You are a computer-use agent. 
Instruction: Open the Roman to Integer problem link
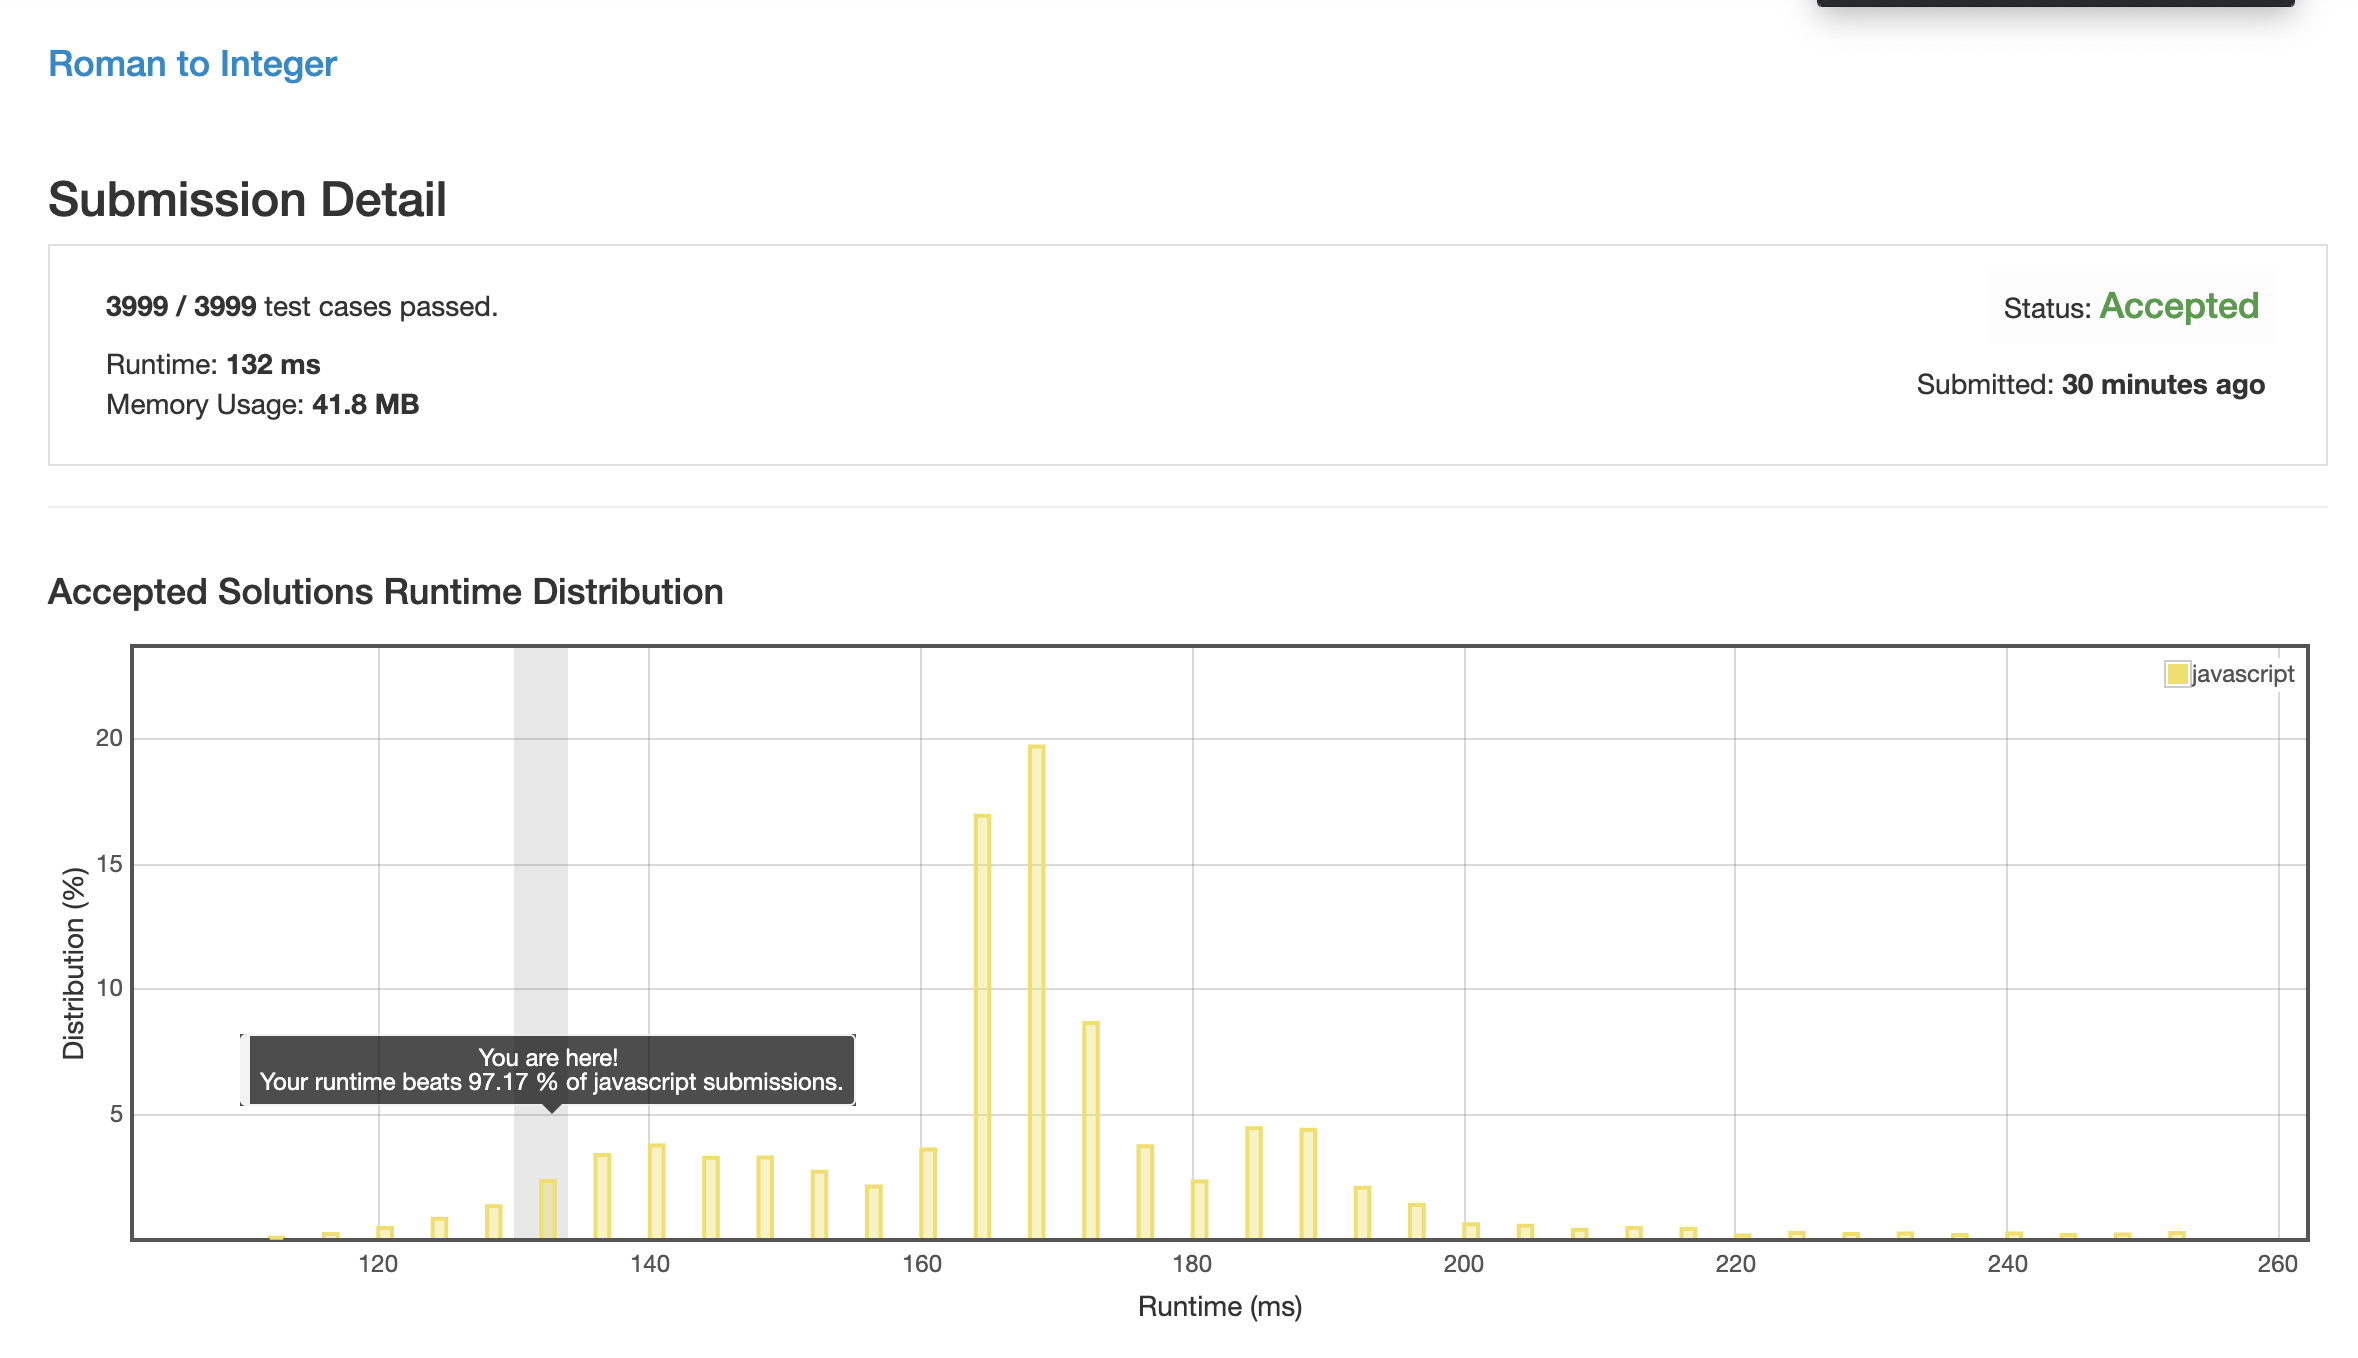[x=193, y=64]
